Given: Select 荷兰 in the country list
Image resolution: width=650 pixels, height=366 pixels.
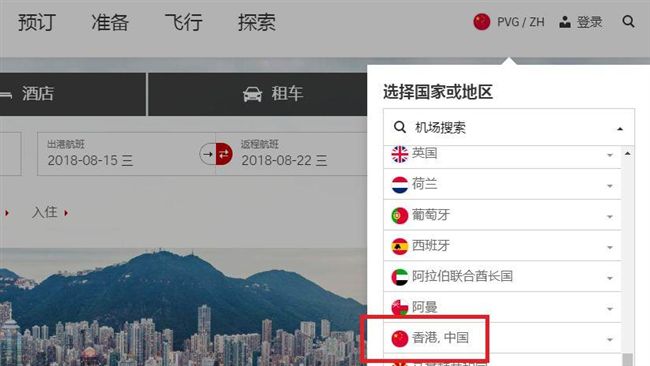Looking at the screenshot, I should point(502,184).
